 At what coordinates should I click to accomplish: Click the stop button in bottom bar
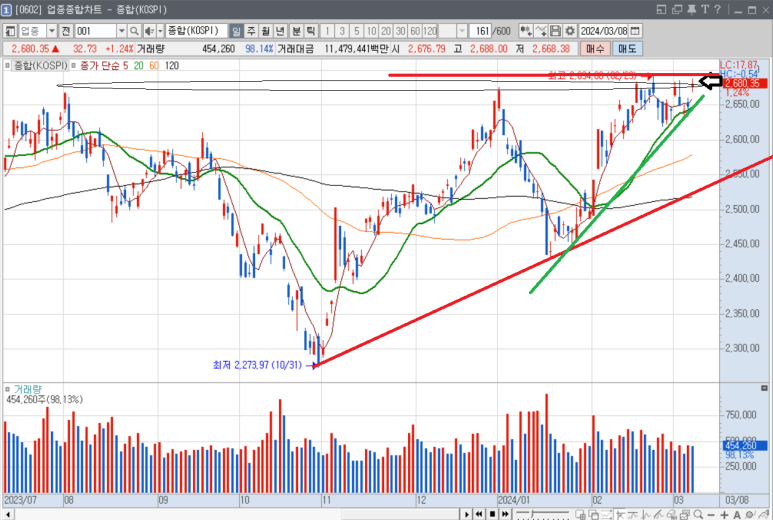(492, 514)
